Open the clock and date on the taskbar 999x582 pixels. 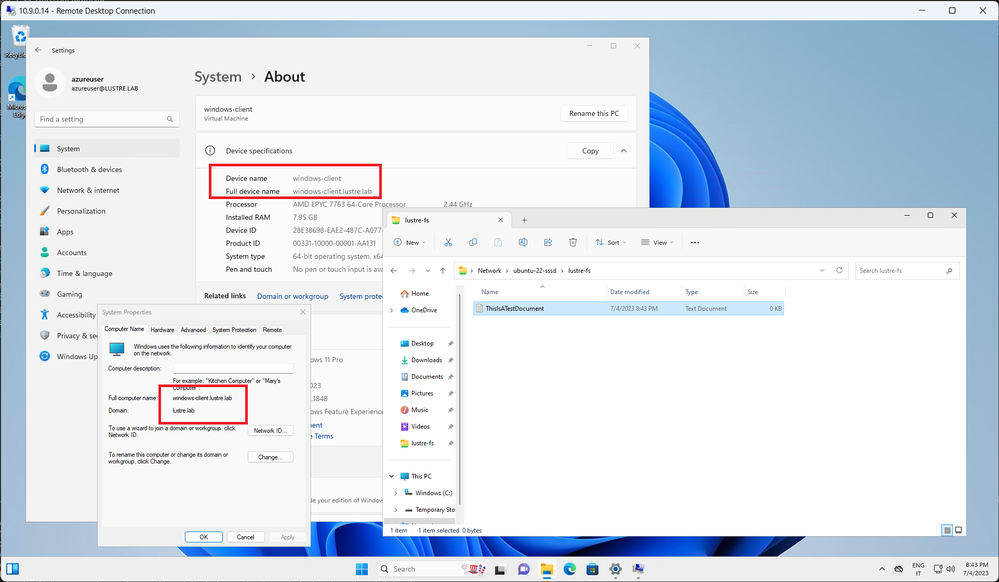click(x=977, y=569)
